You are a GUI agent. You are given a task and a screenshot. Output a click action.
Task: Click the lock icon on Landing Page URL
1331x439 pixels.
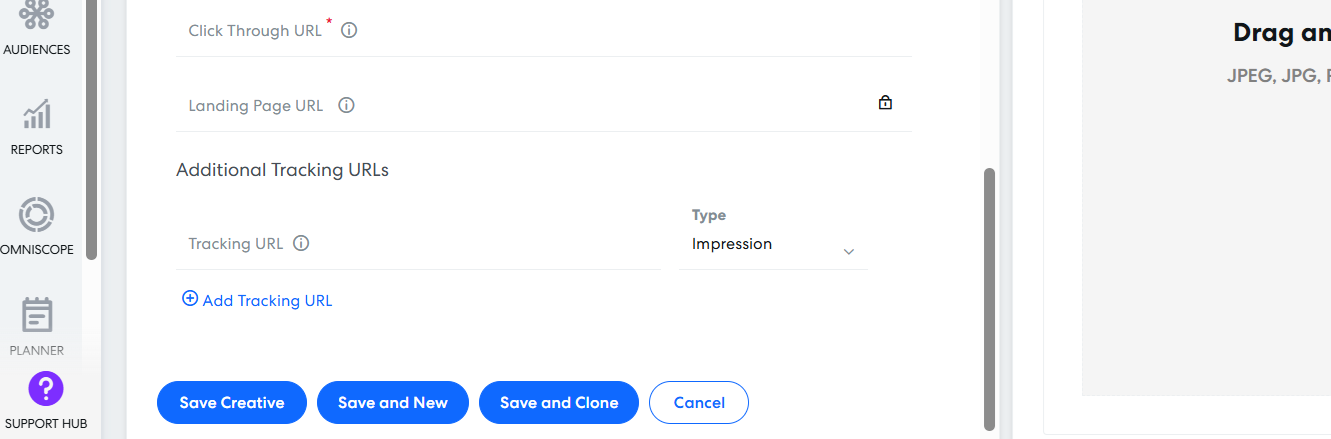click(885, 102)
